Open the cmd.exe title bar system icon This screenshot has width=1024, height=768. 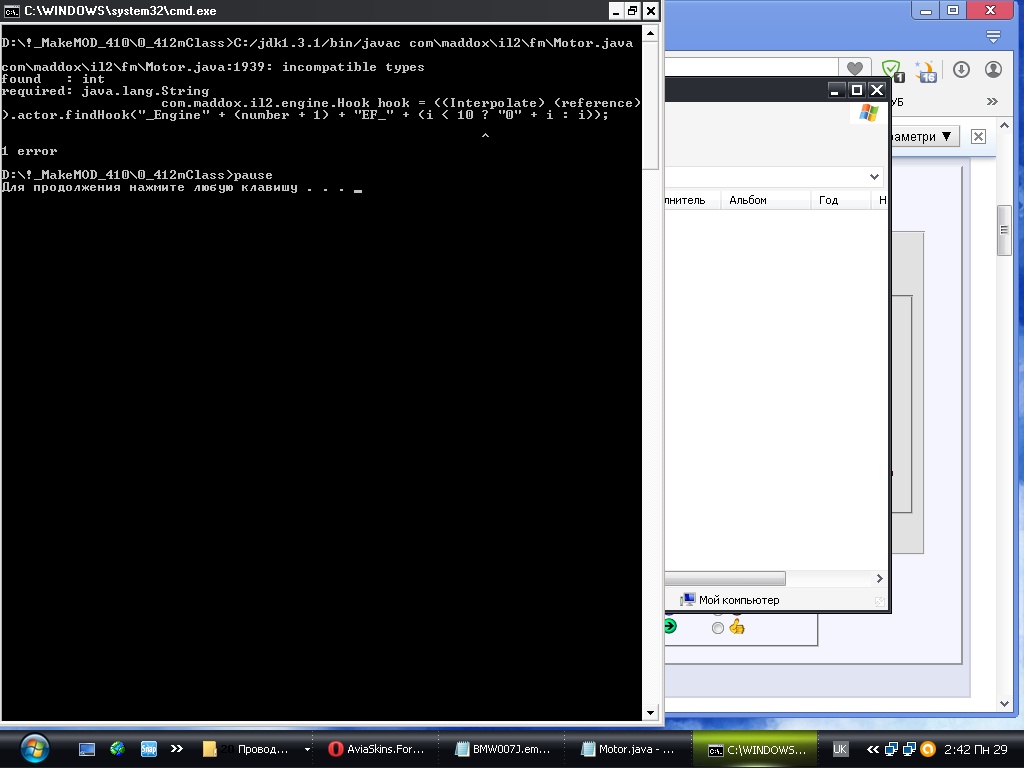coord(12,11)
